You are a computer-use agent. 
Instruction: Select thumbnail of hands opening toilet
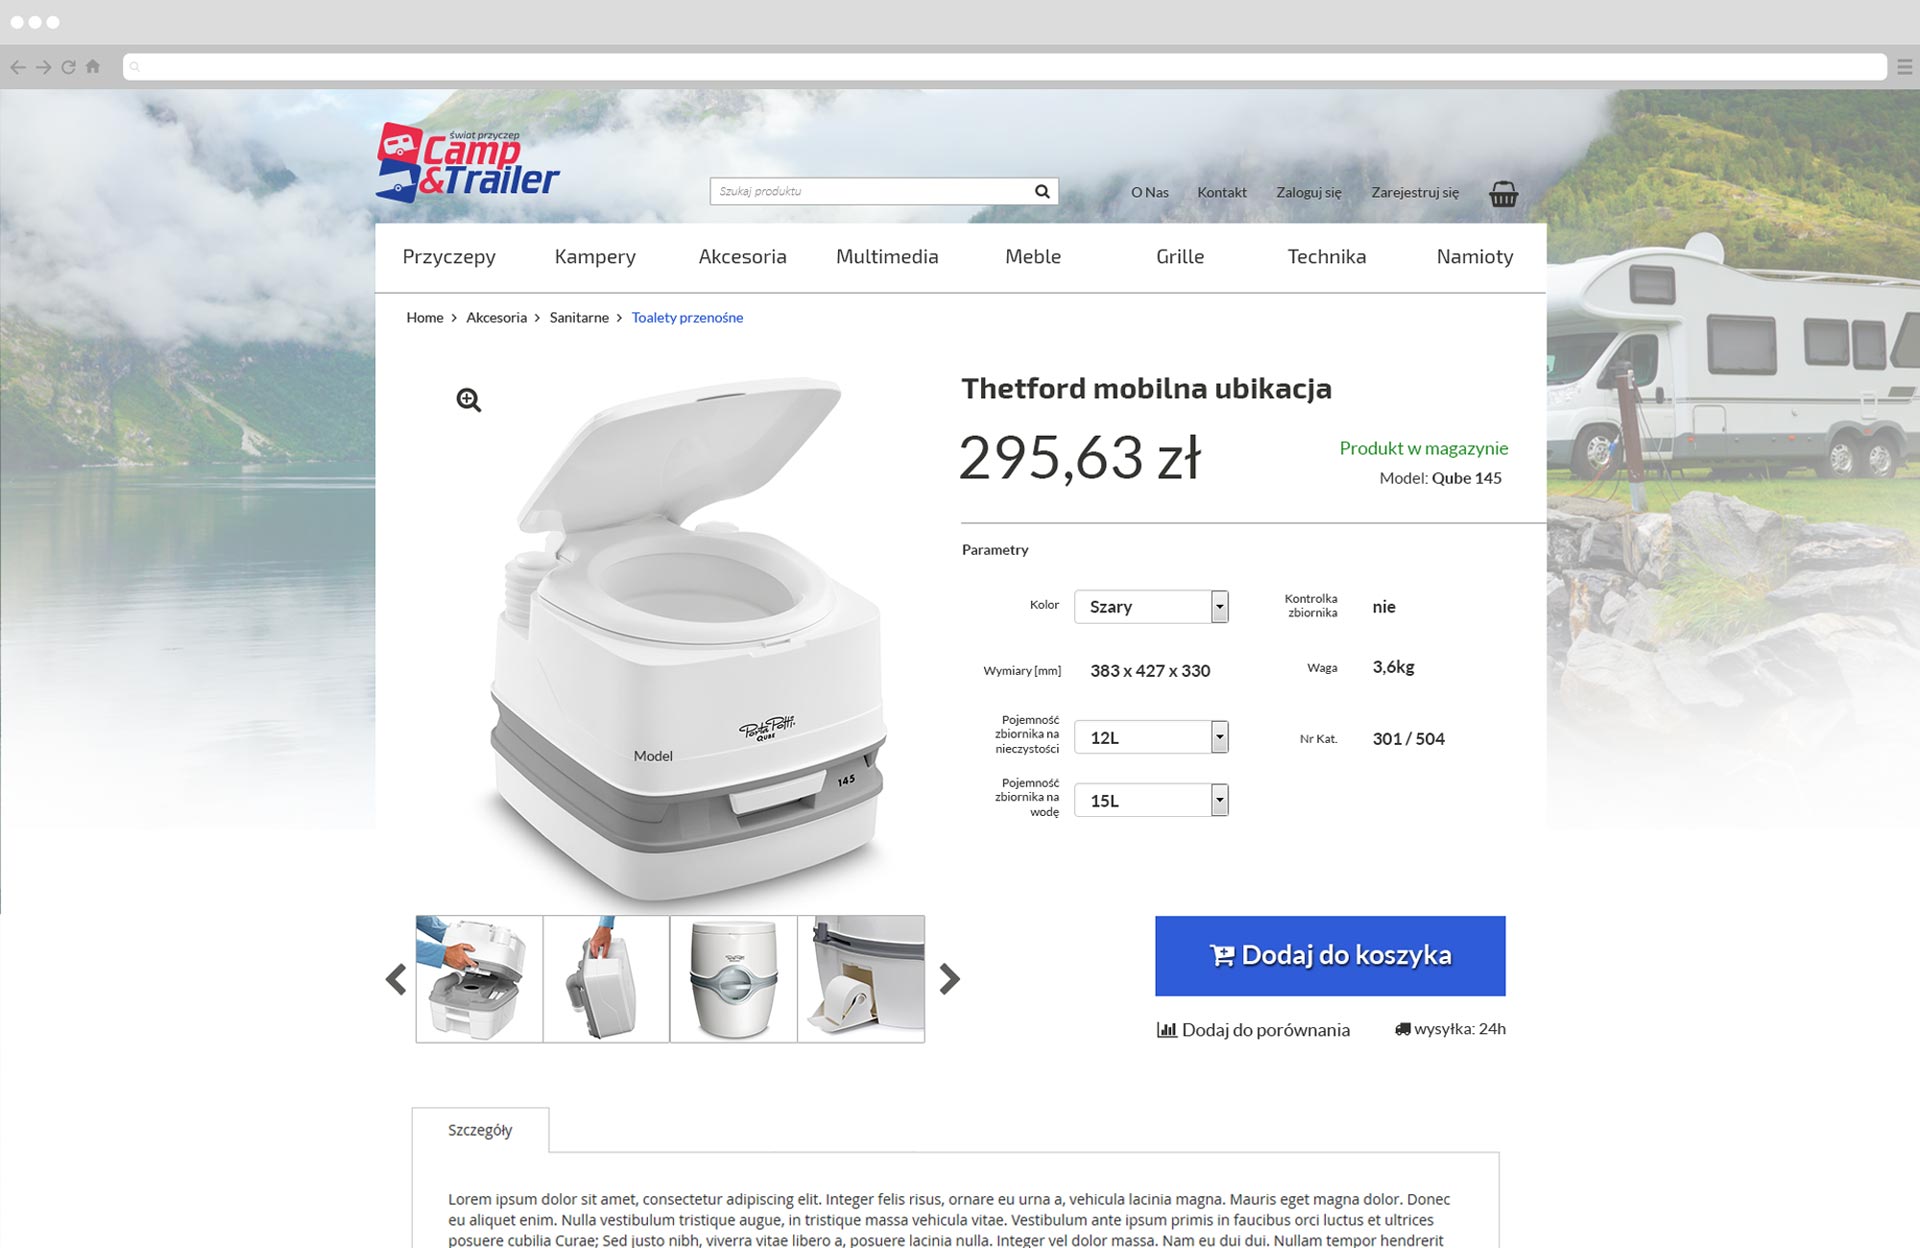pos(479,979)
